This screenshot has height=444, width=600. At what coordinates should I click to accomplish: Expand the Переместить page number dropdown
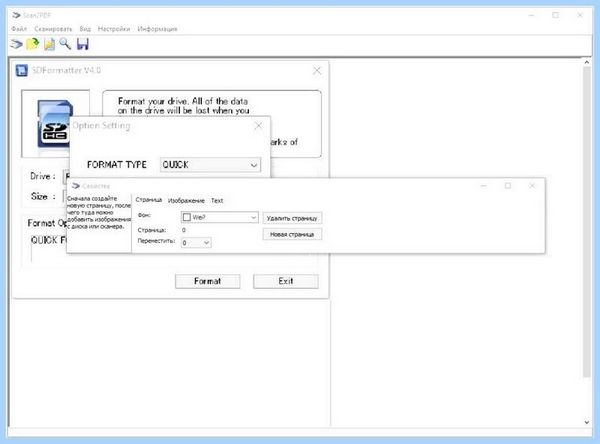196,243
